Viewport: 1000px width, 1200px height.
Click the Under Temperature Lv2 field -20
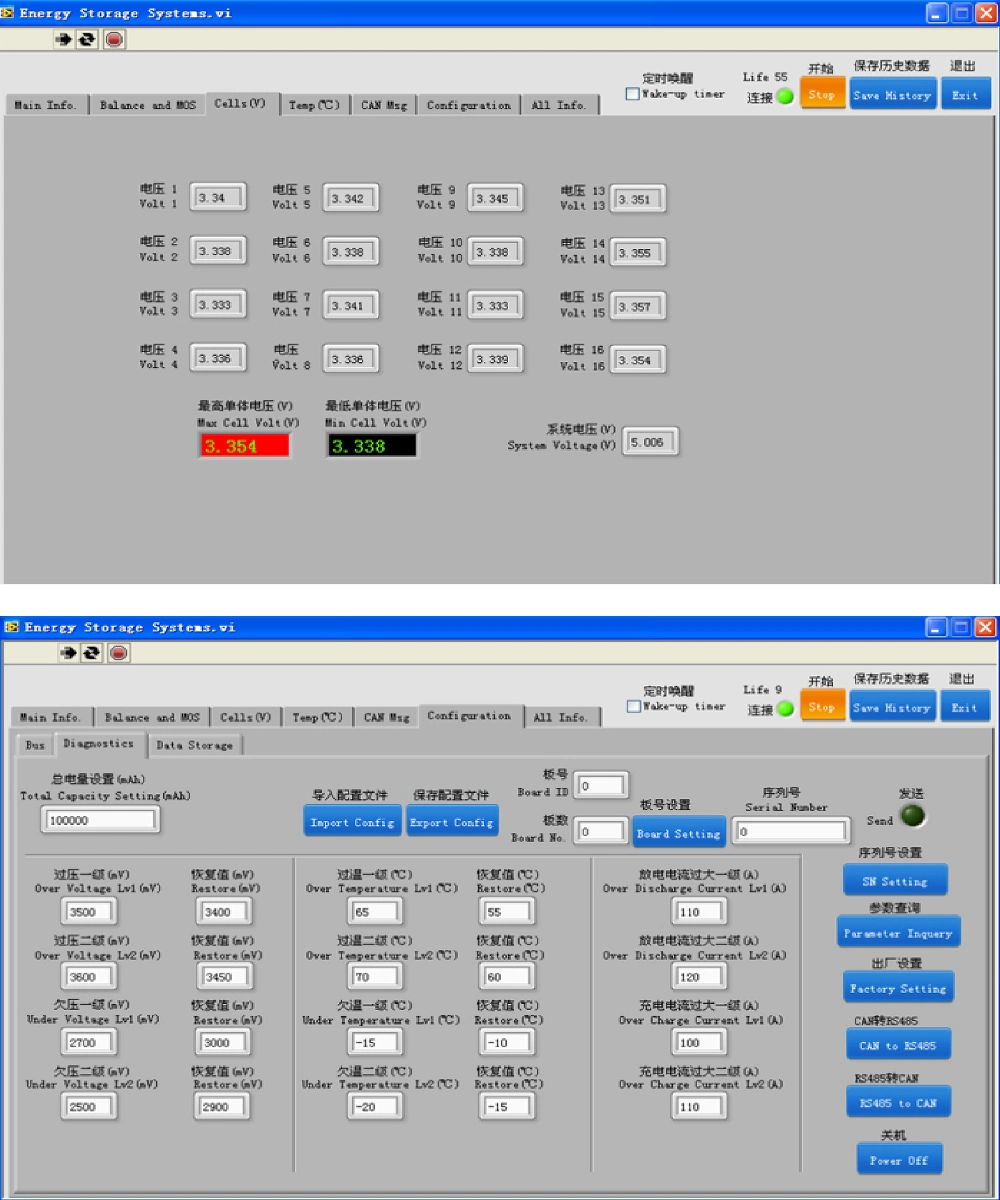[375, 1107]
